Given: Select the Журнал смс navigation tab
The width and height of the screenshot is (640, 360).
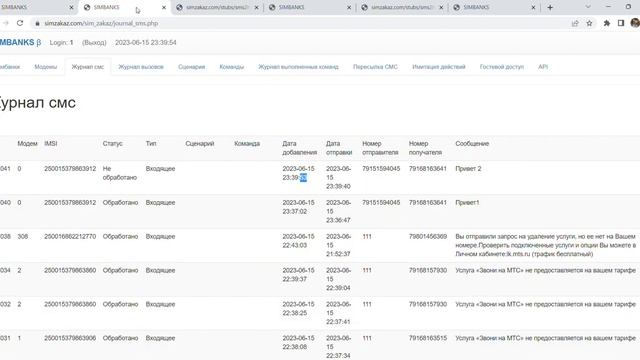Looking at the screenshot, I should click(x=88, y=67).
